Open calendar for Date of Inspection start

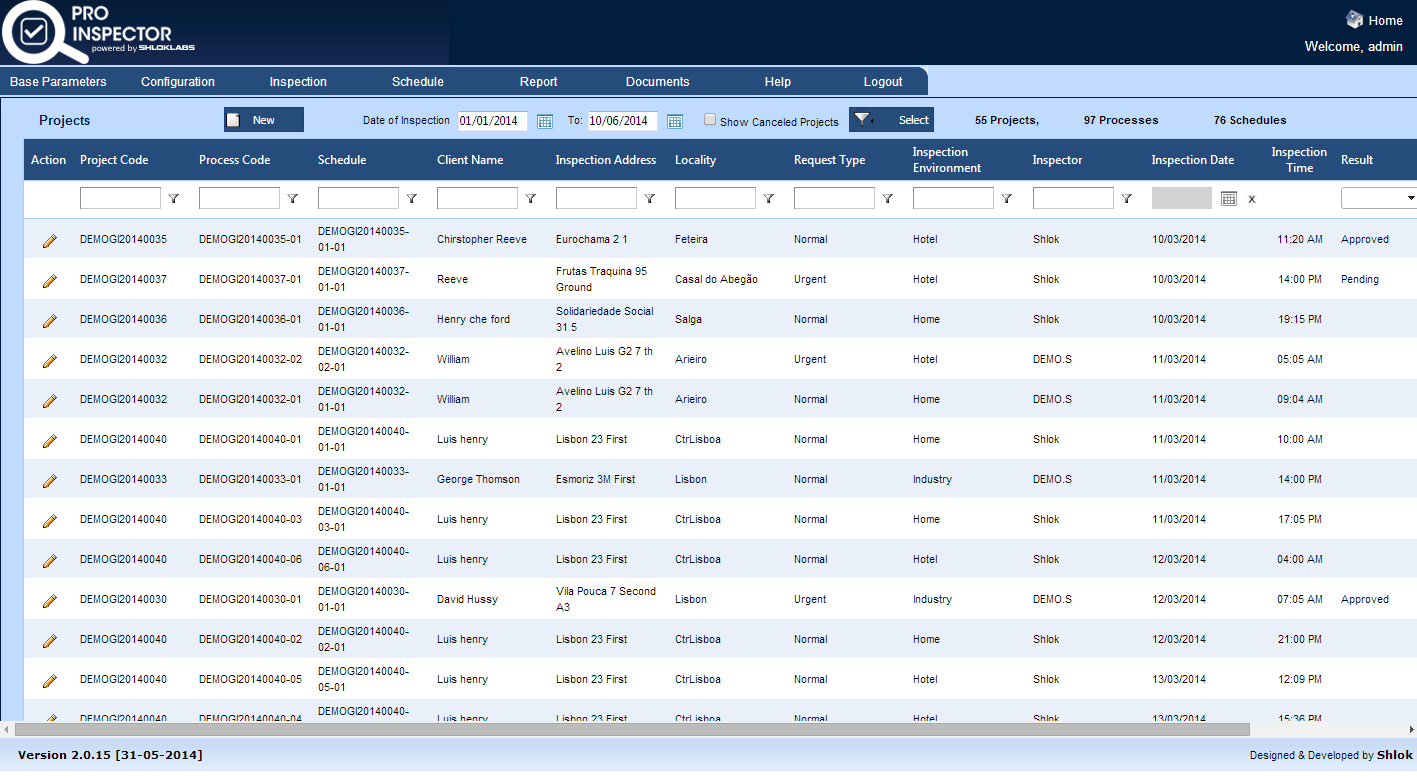[x=545, y=121]
